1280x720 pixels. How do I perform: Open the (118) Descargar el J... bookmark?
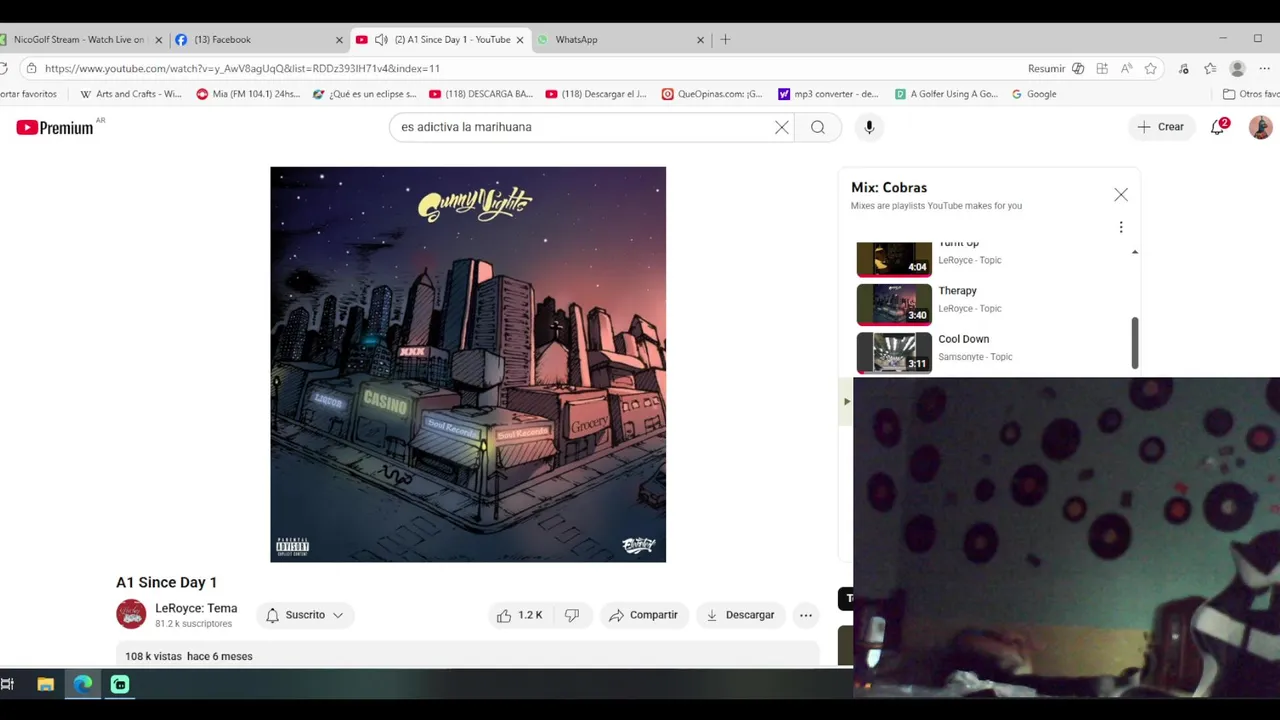[x=597, y=94]
